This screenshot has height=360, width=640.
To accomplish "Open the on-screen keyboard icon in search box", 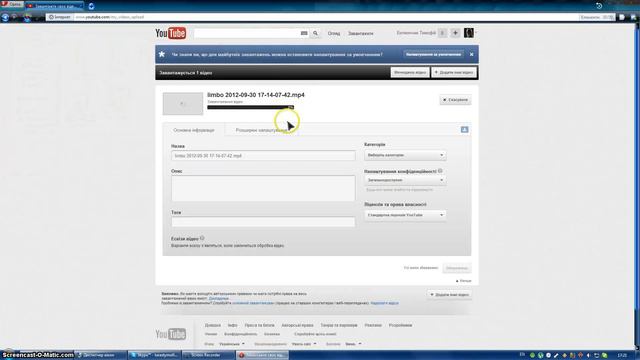I will coord(304,33).
